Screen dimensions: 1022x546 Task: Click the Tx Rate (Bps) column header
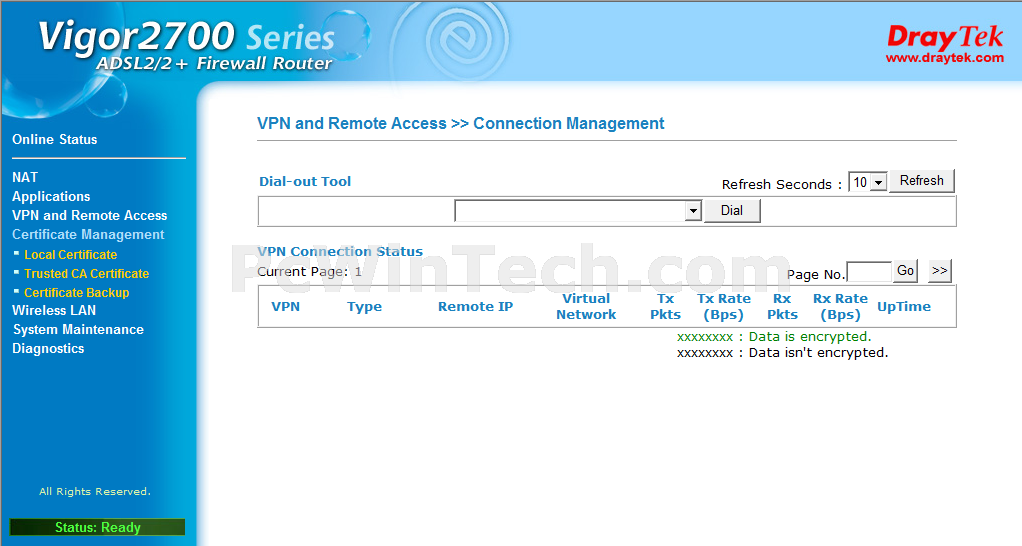pos(723,307)
